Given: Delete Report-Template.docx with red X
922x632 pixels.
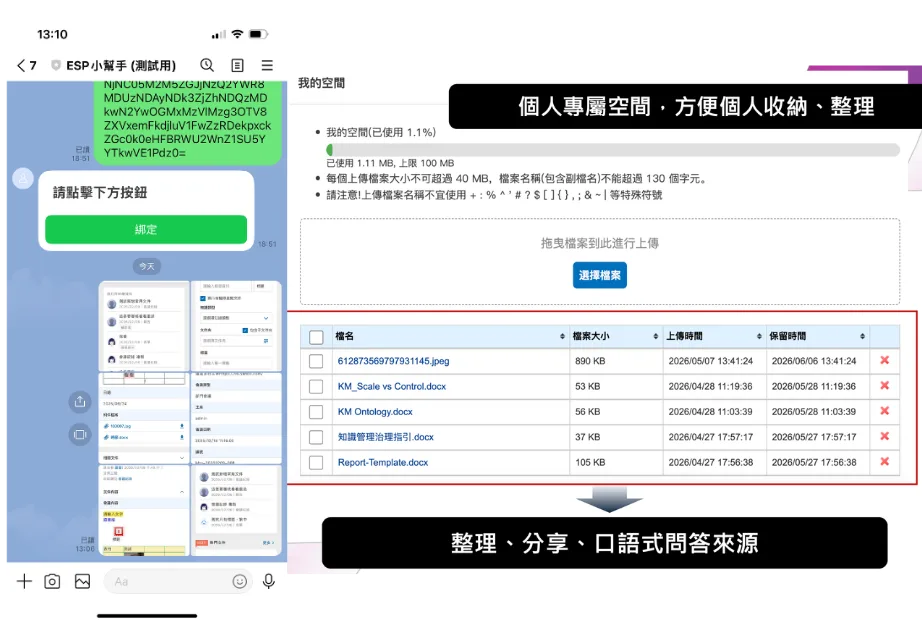Looking at the screenshot, I should (x=884, y=462).
